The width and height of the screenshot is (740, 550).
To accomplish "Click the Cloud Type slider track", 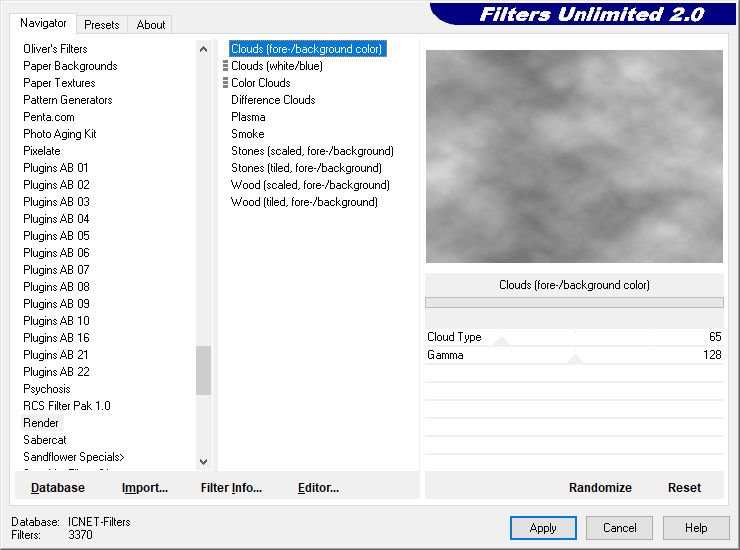I will tap(574, 337).
